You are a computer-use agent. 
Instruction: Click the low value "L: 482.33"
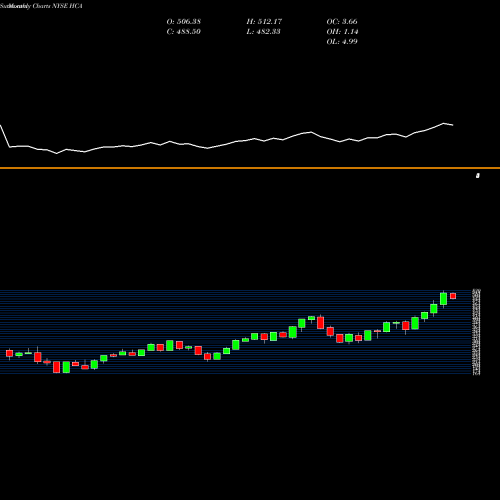pyautogui.click(x=264, y=31)
